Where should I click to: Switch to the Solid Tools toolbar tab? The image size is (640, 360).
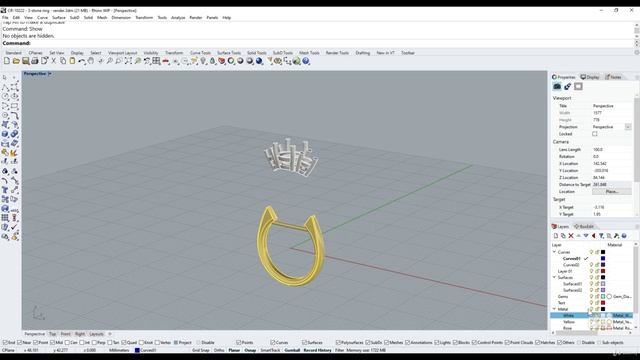tap(257, 53)
